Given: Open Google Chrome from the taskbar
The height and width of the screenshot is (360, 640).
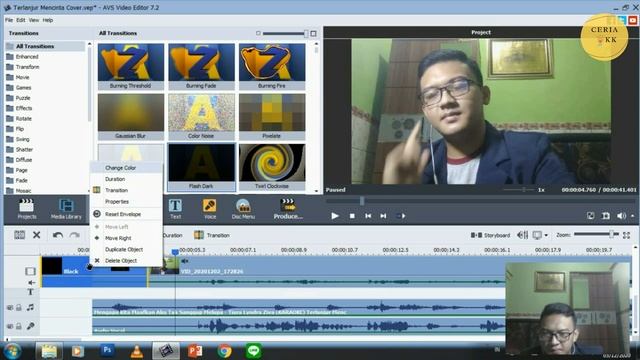Looking at the screenshot, I should [224, 351].
